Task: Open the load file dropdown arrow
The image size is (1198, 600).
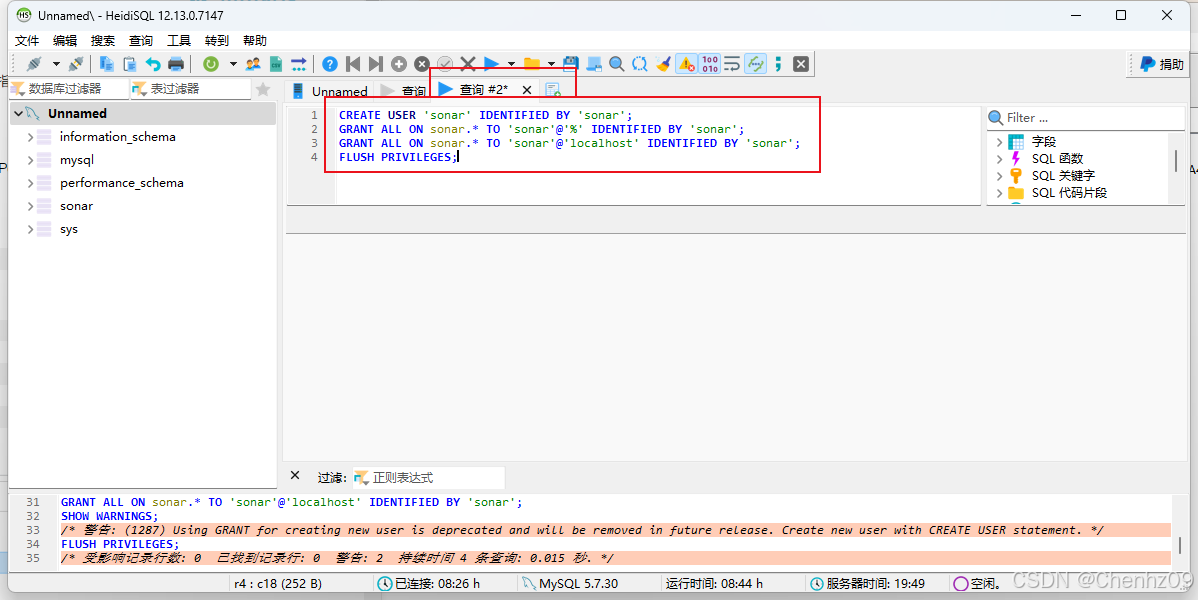Action: (x=552, y=64)
